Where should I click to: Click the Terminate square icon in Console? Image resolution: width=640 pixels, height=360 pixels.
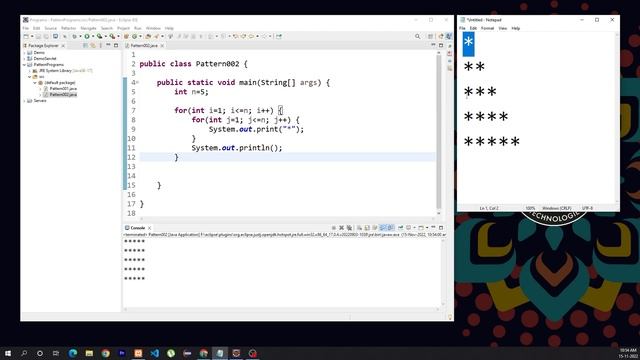[x=333, y=228]
